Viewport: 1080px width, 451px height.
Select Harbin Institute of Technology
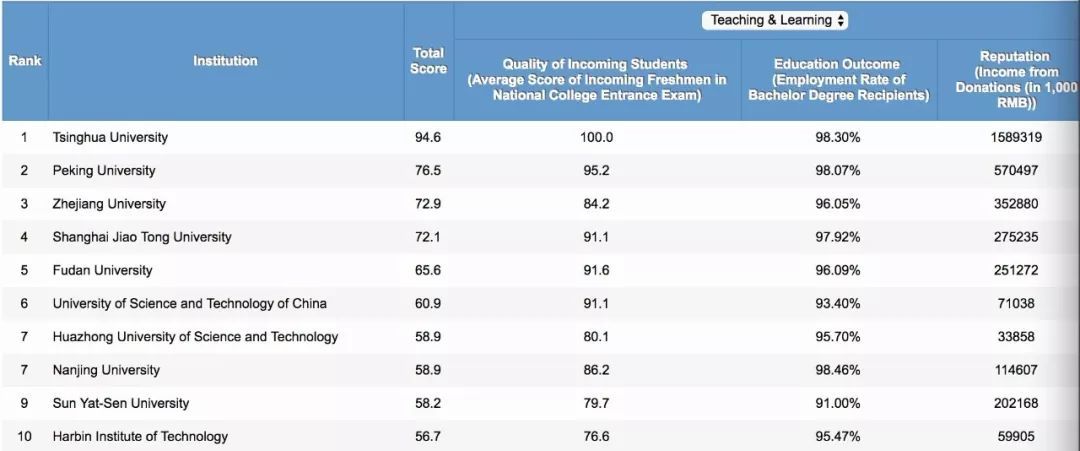140,436
